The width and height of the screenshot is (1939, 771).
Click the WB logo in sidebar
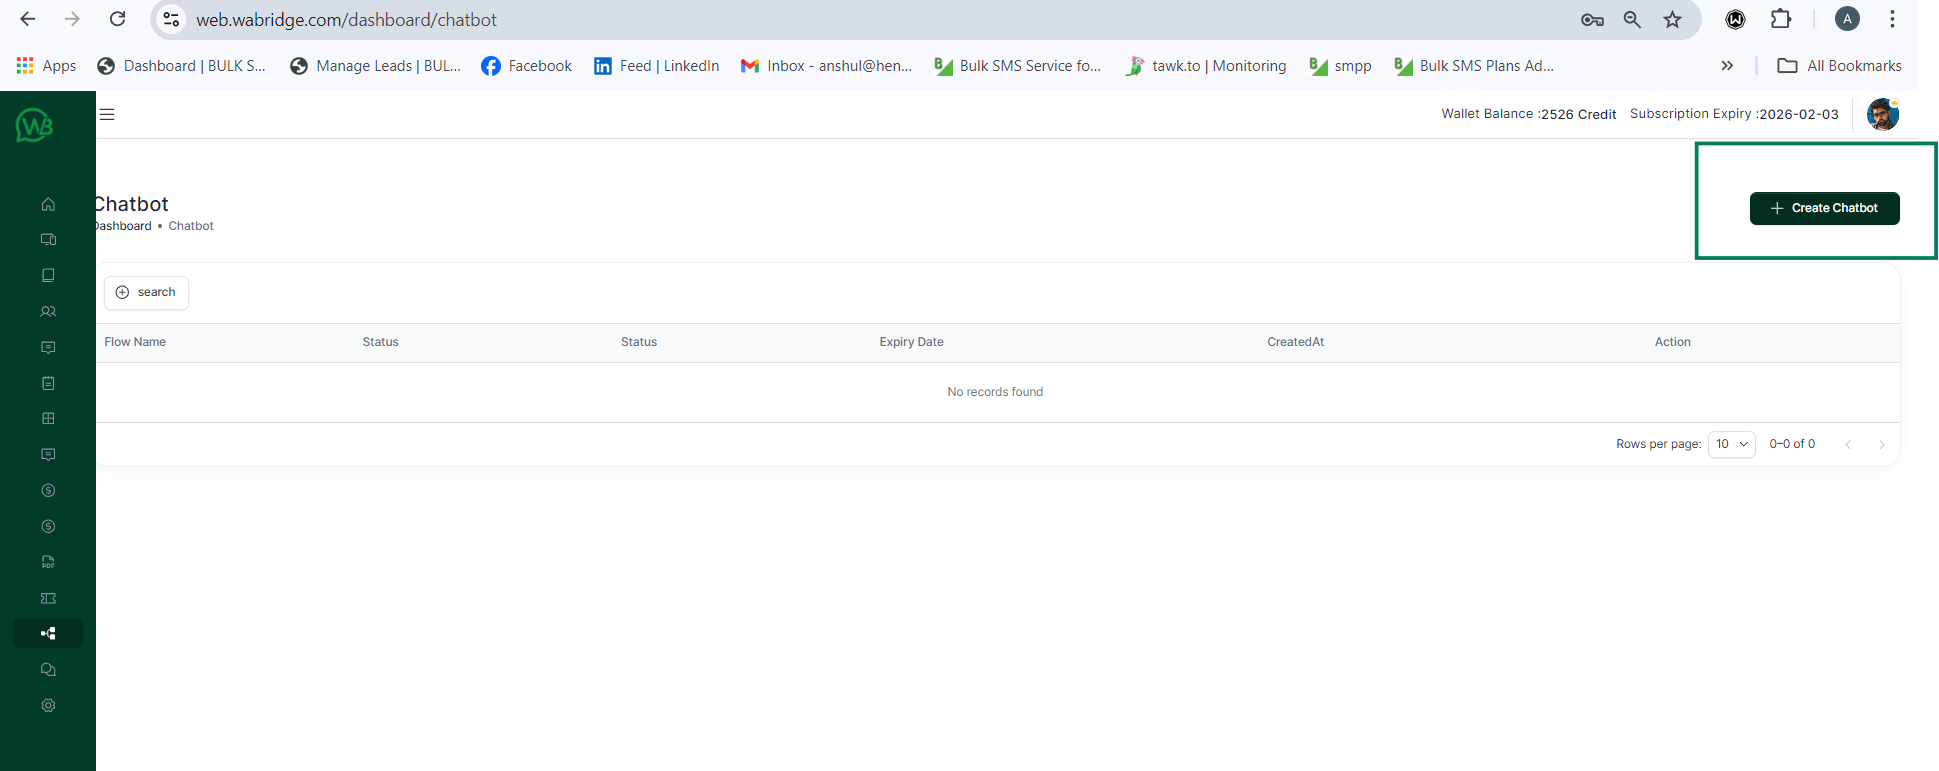pyautogui.click(x=34, y=125)
